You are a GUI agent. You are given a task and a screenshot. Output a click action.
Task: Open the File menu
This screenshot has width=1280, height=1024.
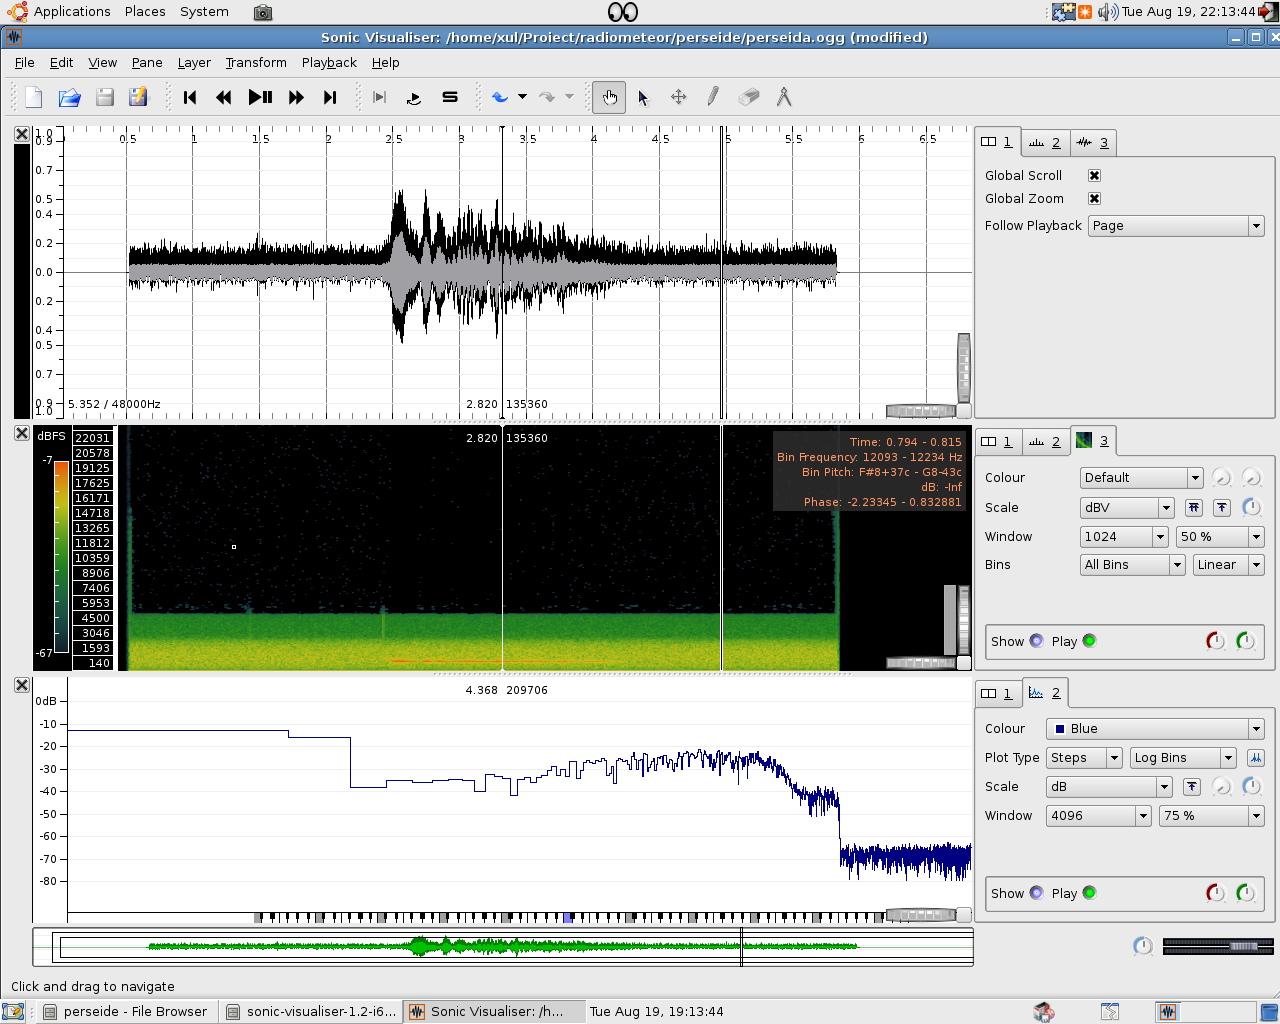click(x=25, y=62)
